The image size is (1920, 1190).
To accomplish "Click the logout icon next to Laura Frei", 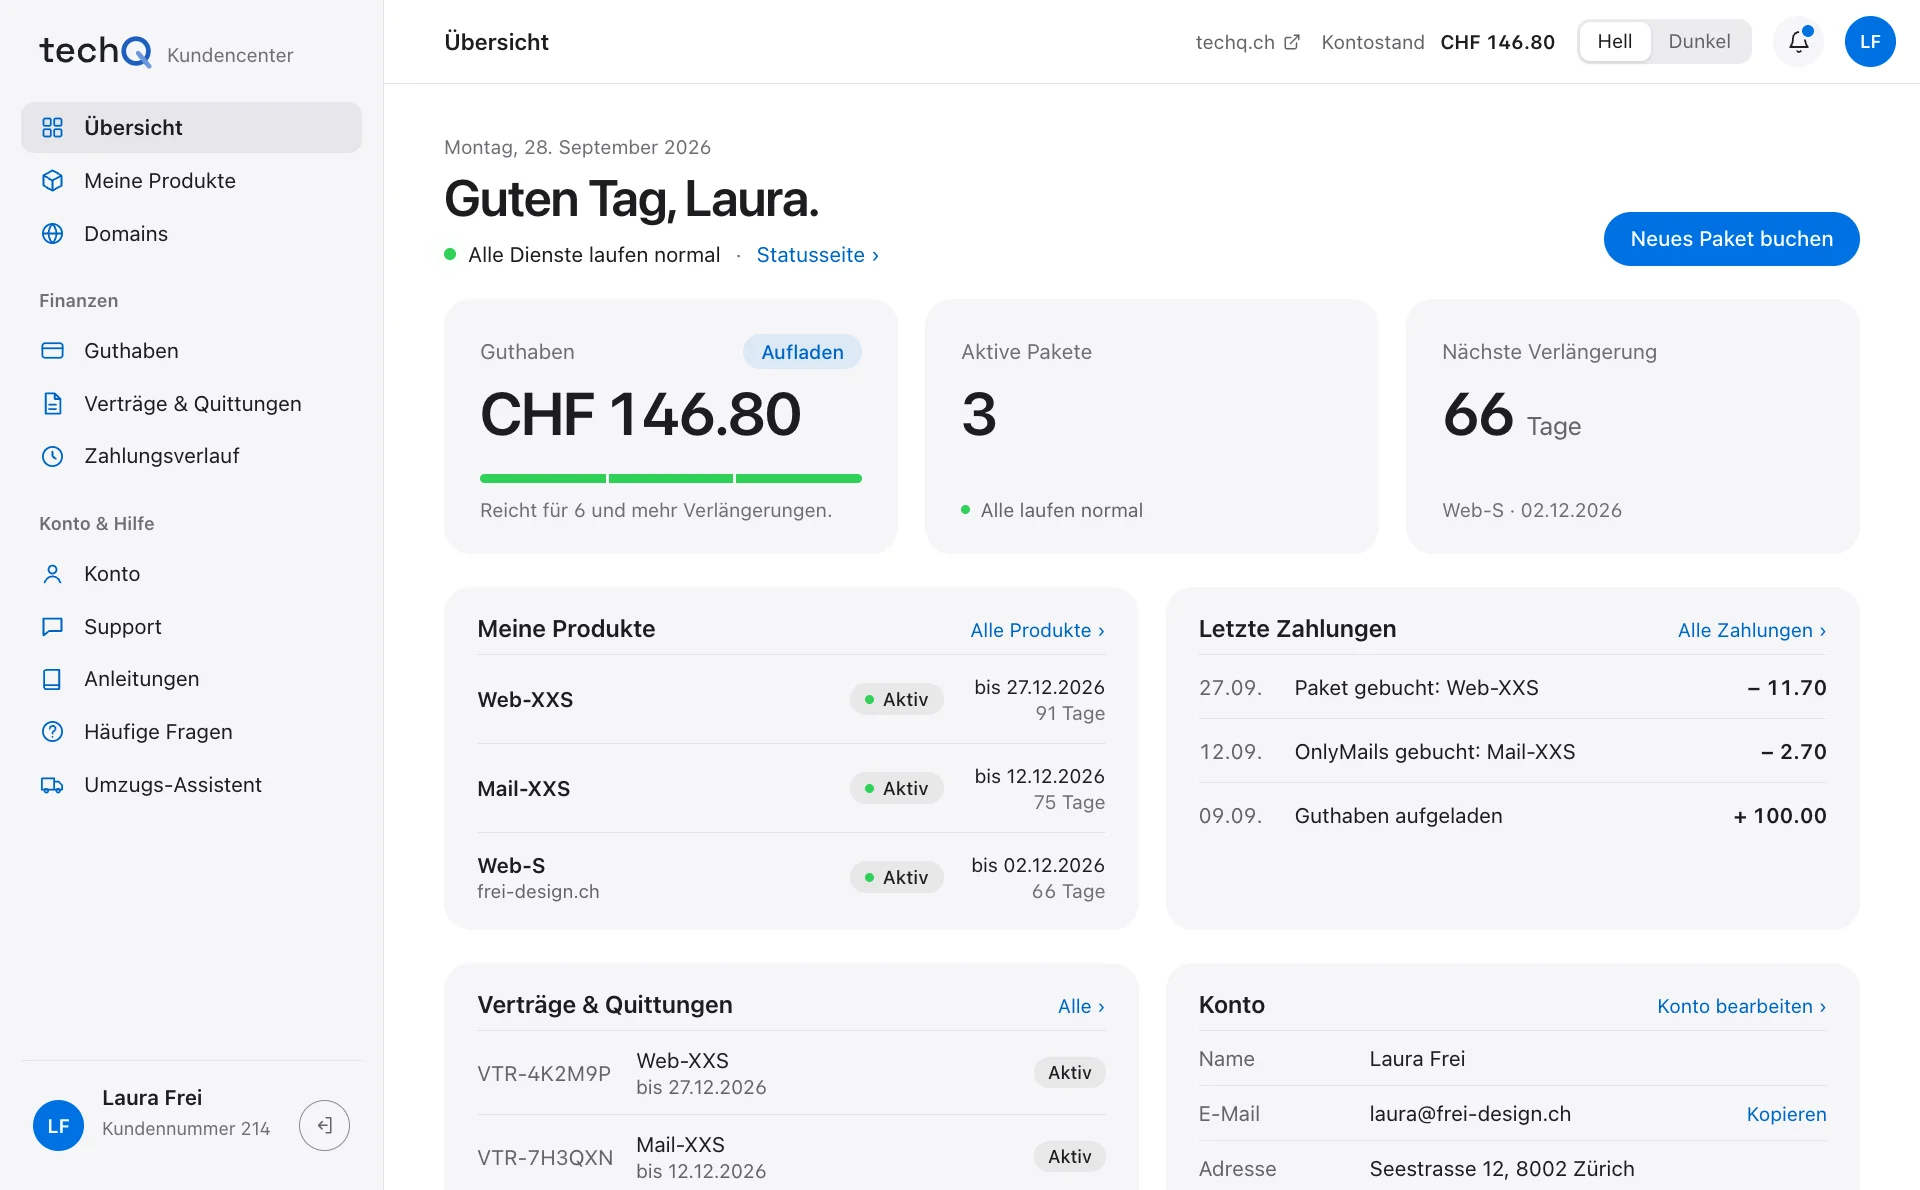I will point(324,1125).
